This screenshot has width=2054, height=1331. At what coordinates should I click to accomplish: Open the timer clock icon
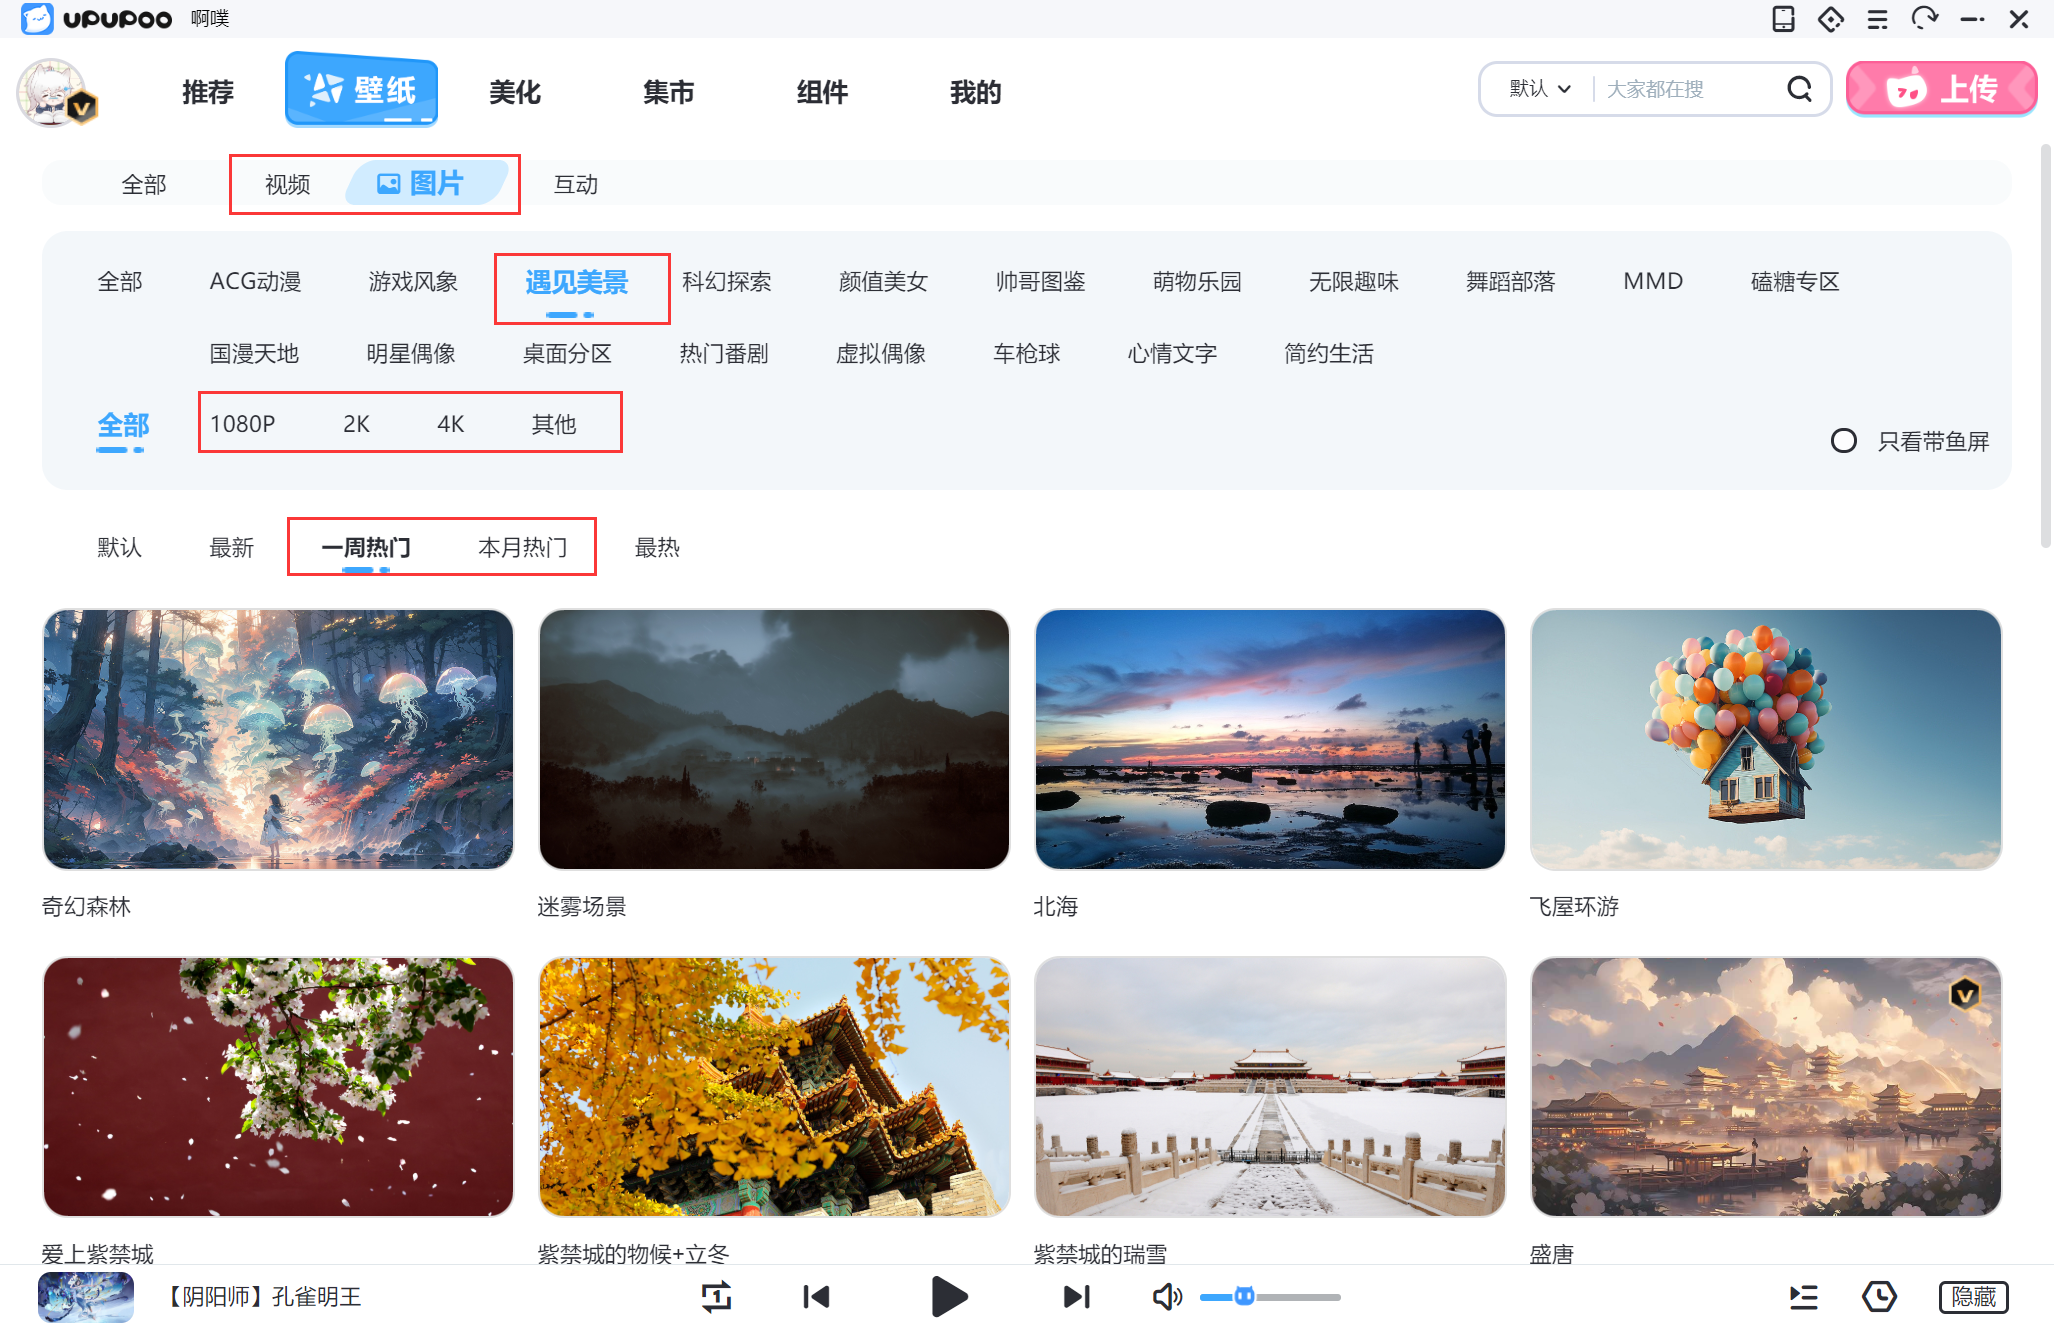click(x=1879, y=1297)
